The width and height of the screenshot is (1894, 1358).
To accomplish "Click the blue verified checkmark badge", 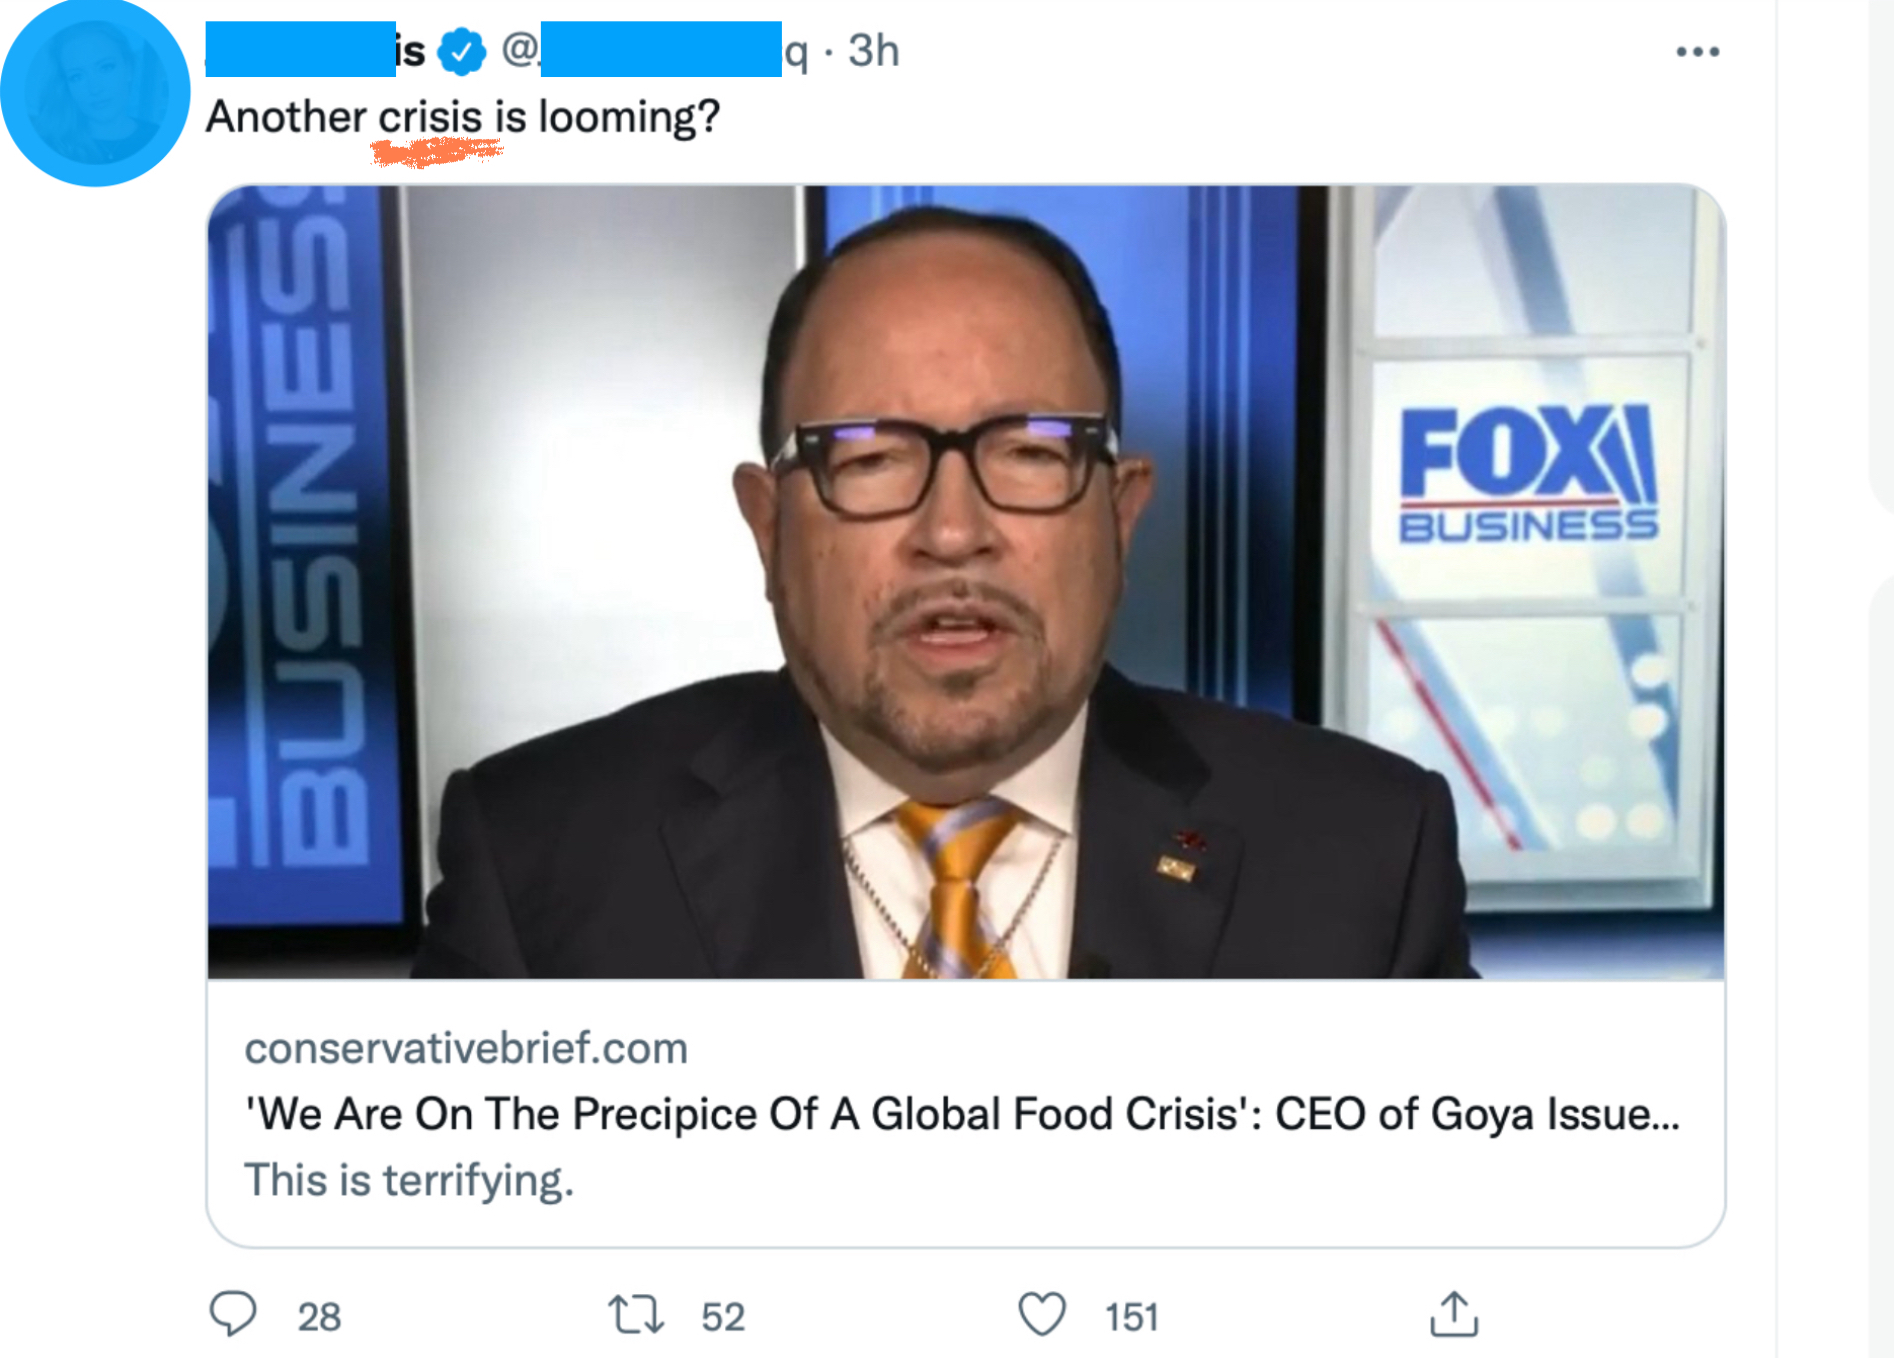I will coord(462,51).
